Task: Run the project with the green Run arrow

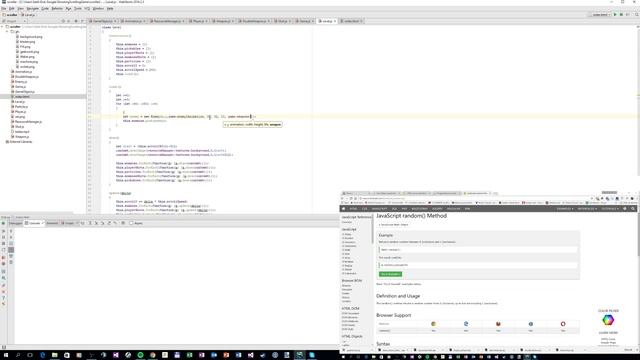Action: click(615, 15)
